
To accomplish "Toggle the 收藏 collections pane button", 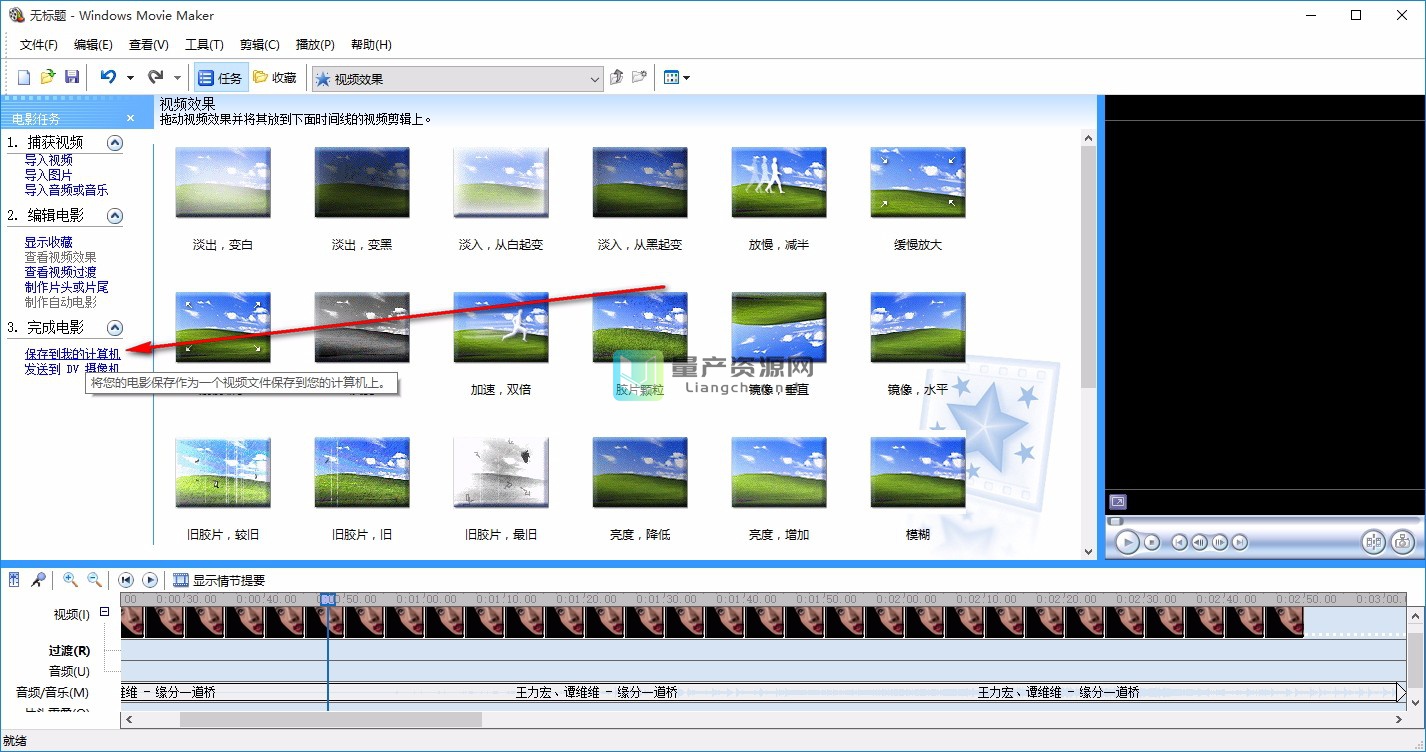I will pos(275,78).
